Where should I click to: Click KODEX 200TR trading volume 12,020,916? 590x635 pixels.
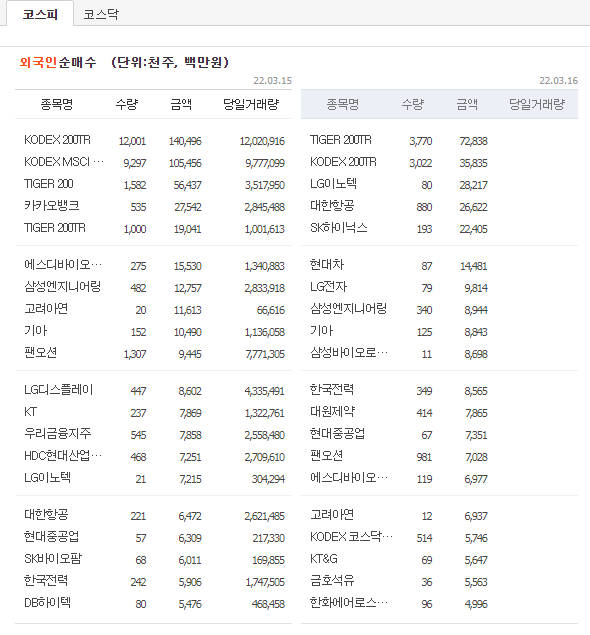pos(262,141)
